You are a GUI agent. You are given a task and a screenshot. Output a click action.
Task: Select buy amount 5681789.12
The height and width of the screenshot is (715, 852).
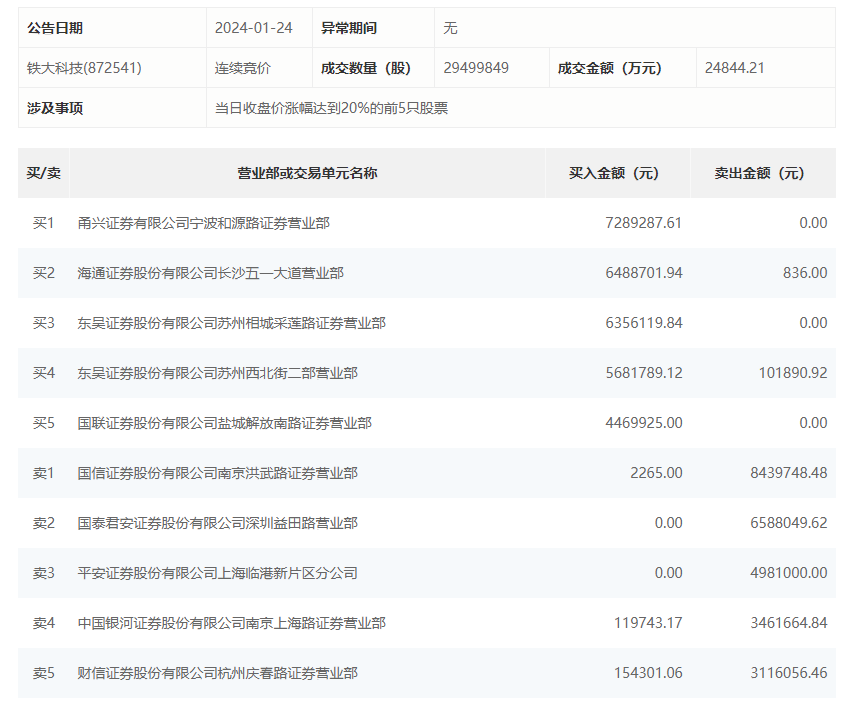644,373
